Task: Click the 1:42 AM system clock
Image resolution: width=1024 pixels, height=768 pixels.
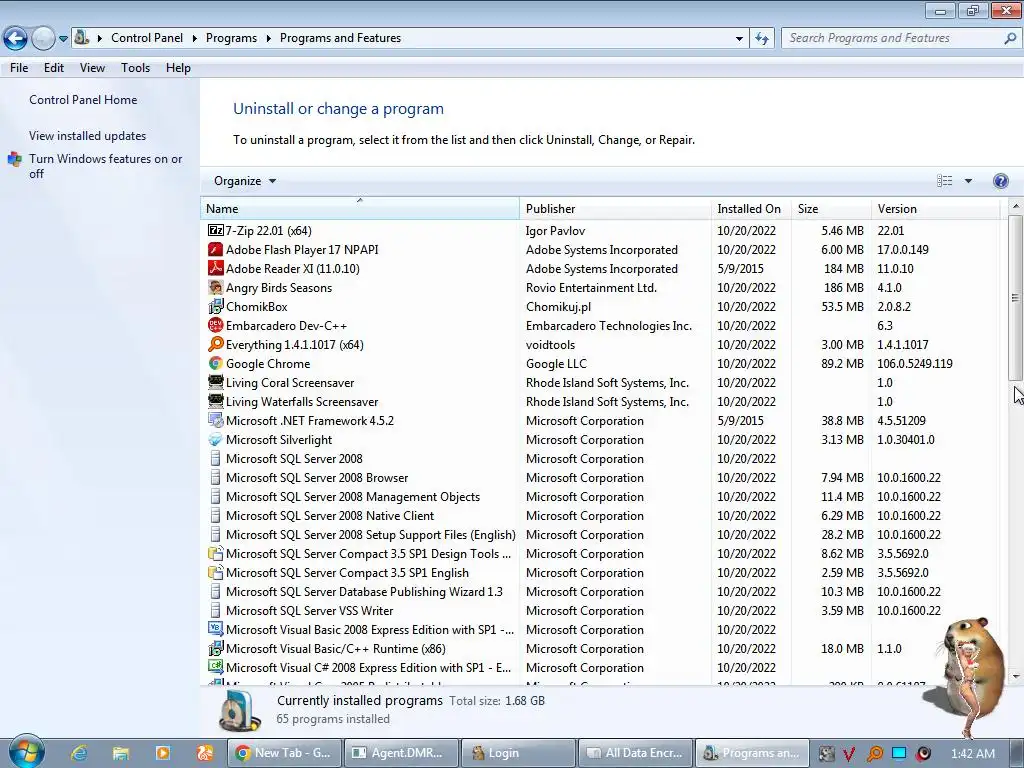Action: pyautogui.click(x=973, y=753)
